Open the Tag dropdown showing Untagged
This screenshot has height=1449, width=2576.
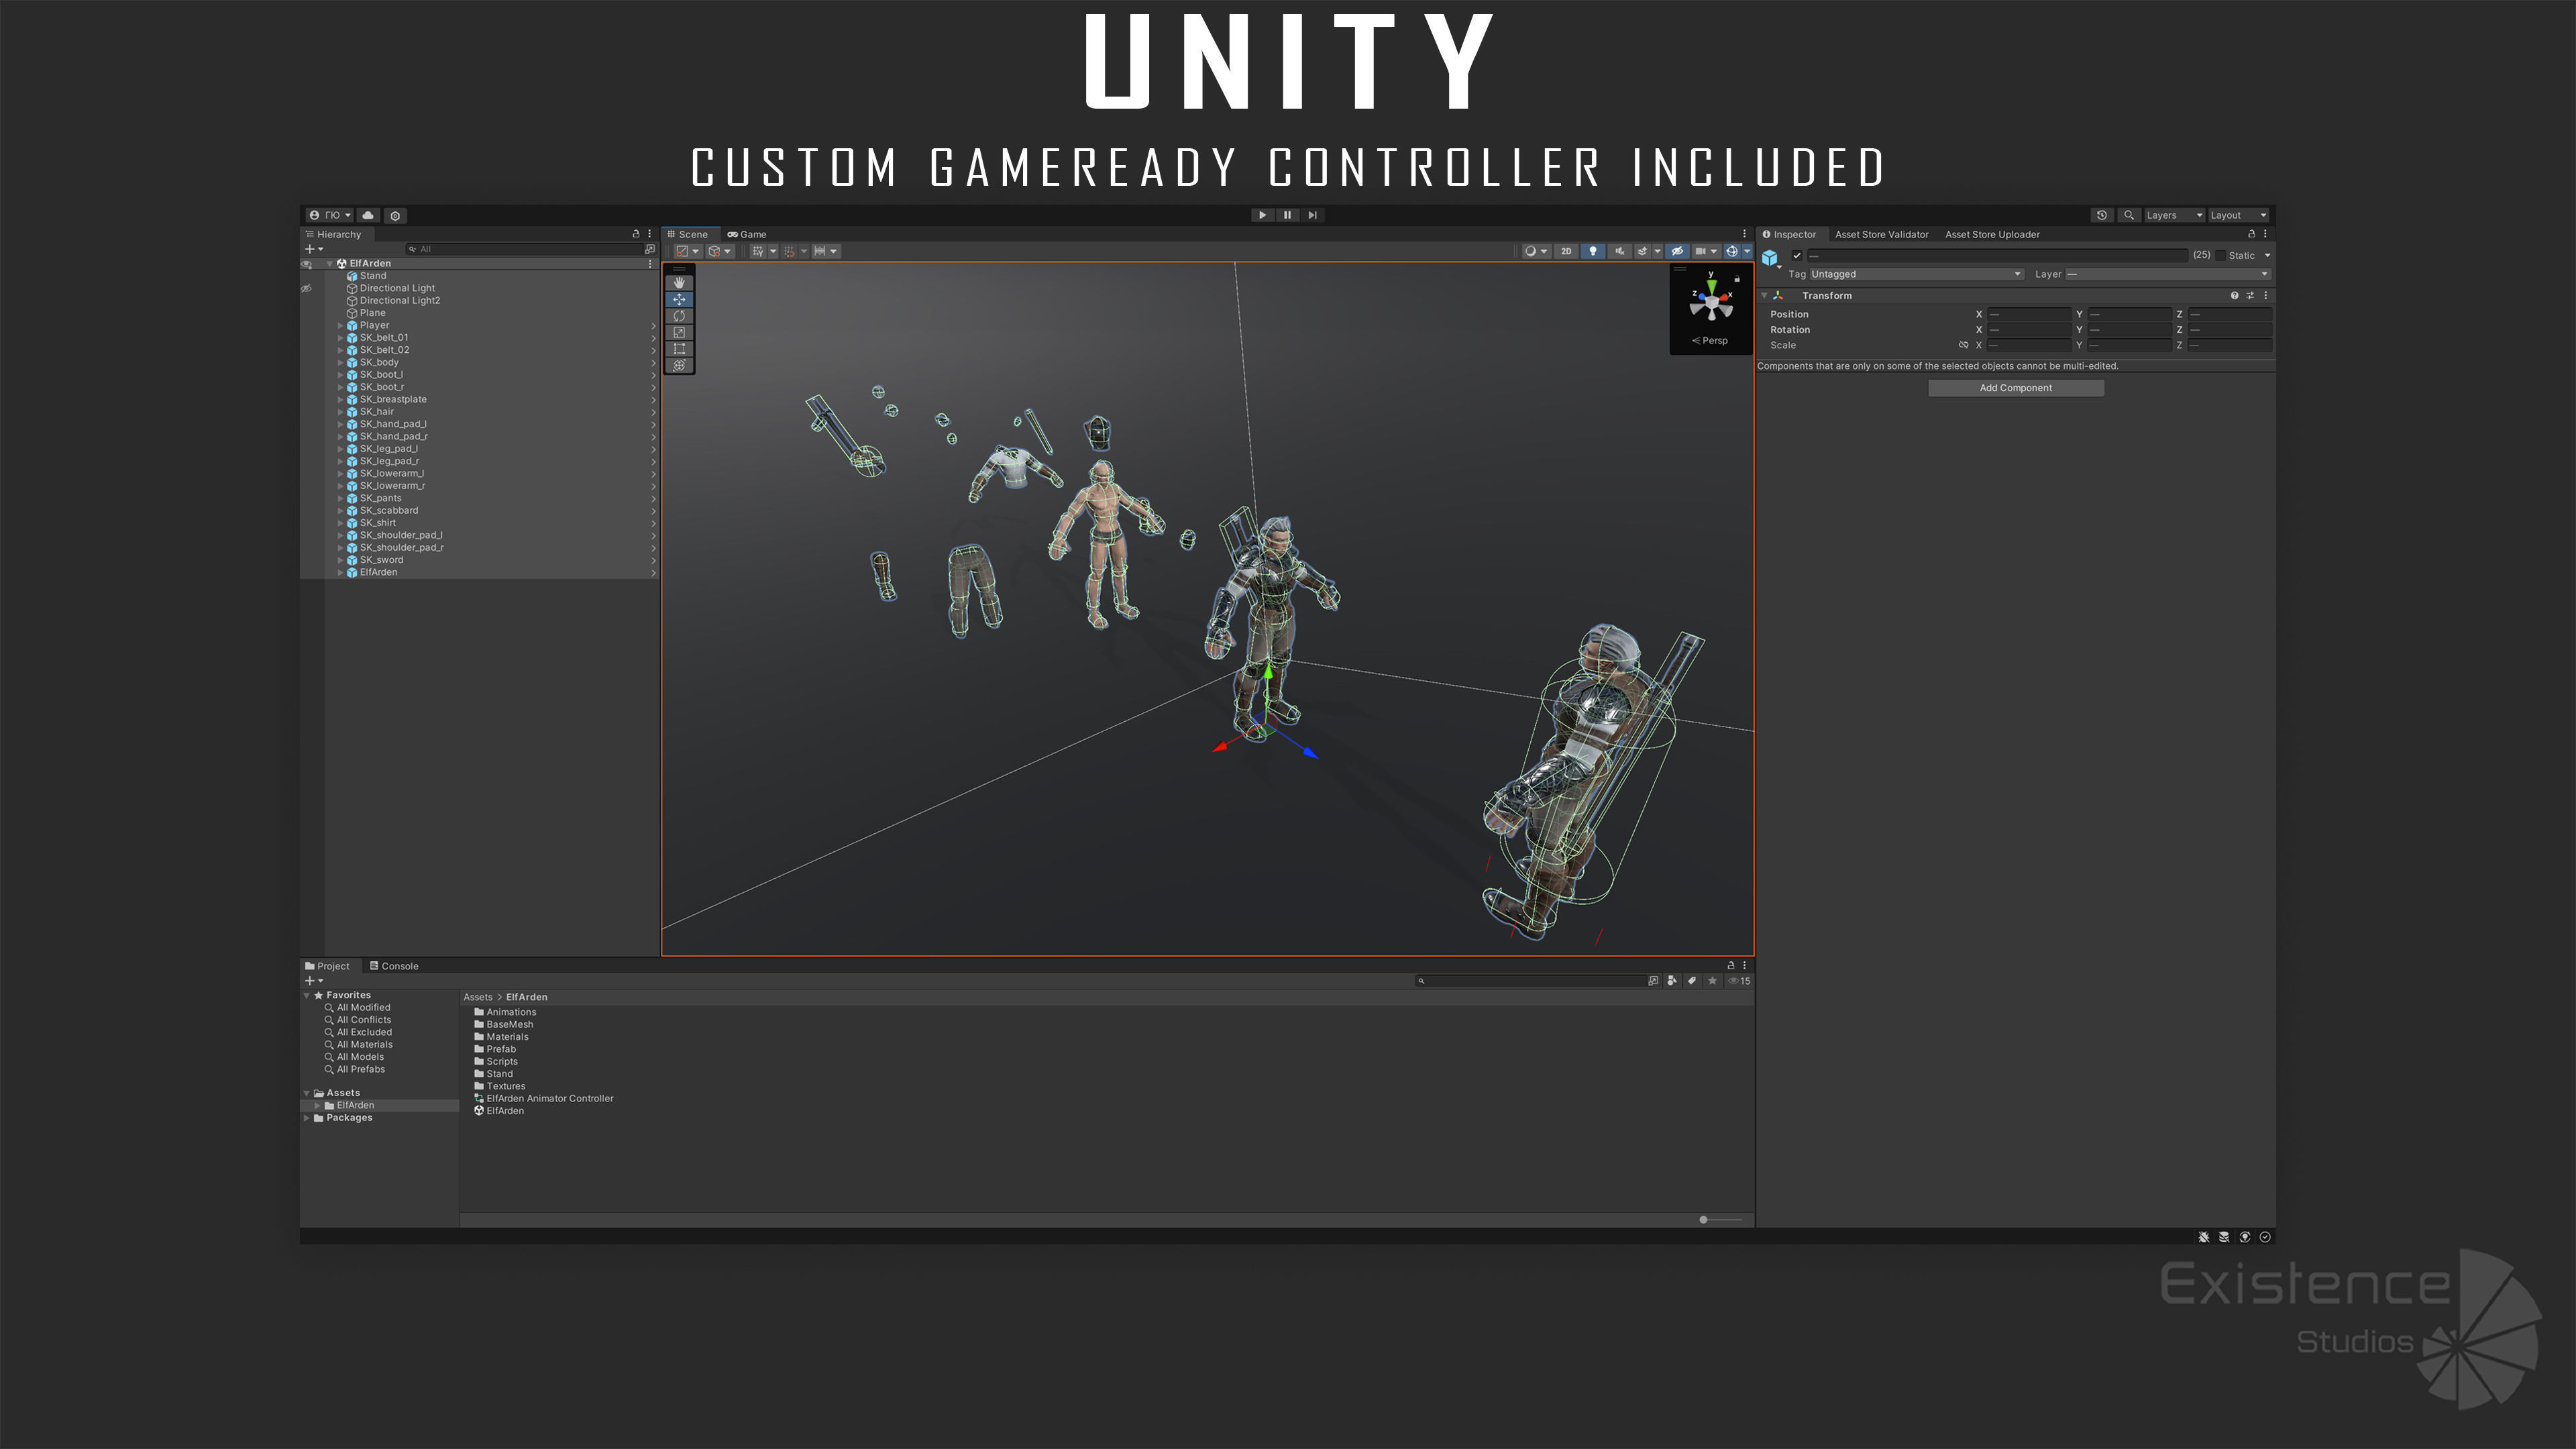pyautogui.click(x=1915, y=274)
